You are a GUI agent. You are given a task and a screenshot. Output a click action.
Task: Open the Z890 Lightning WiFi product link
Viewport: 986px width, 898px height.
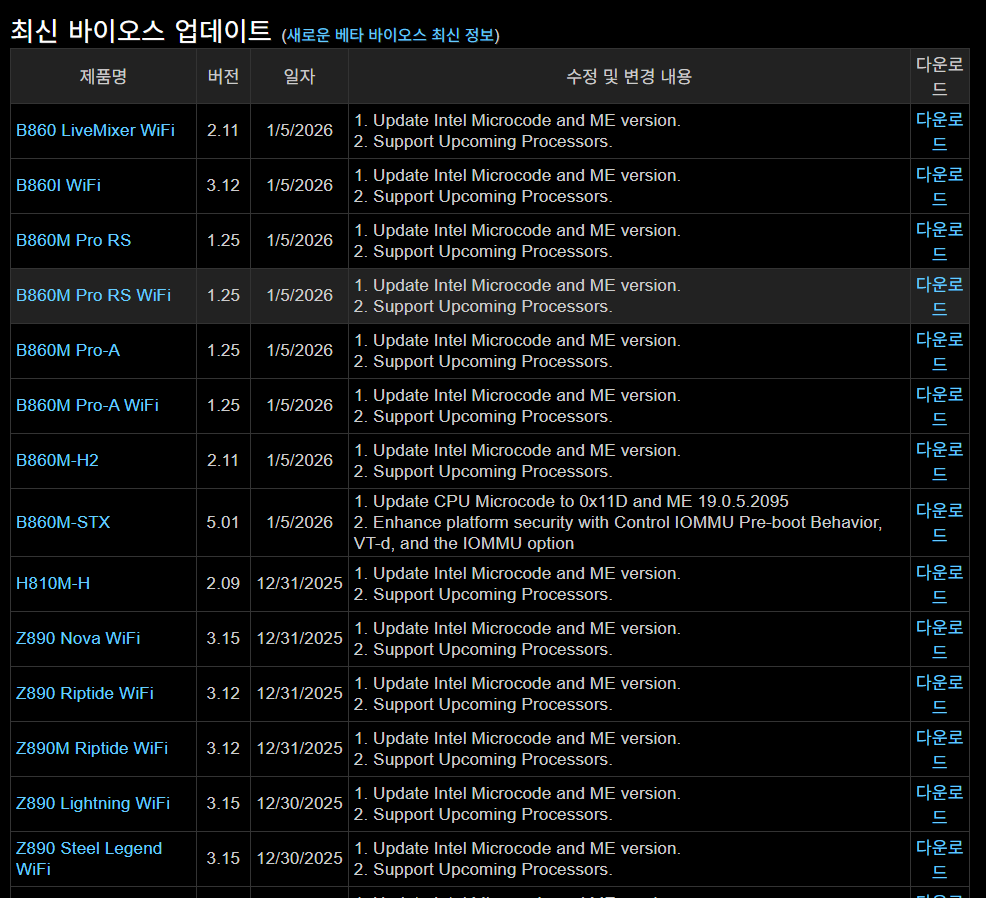click(92, 804)
